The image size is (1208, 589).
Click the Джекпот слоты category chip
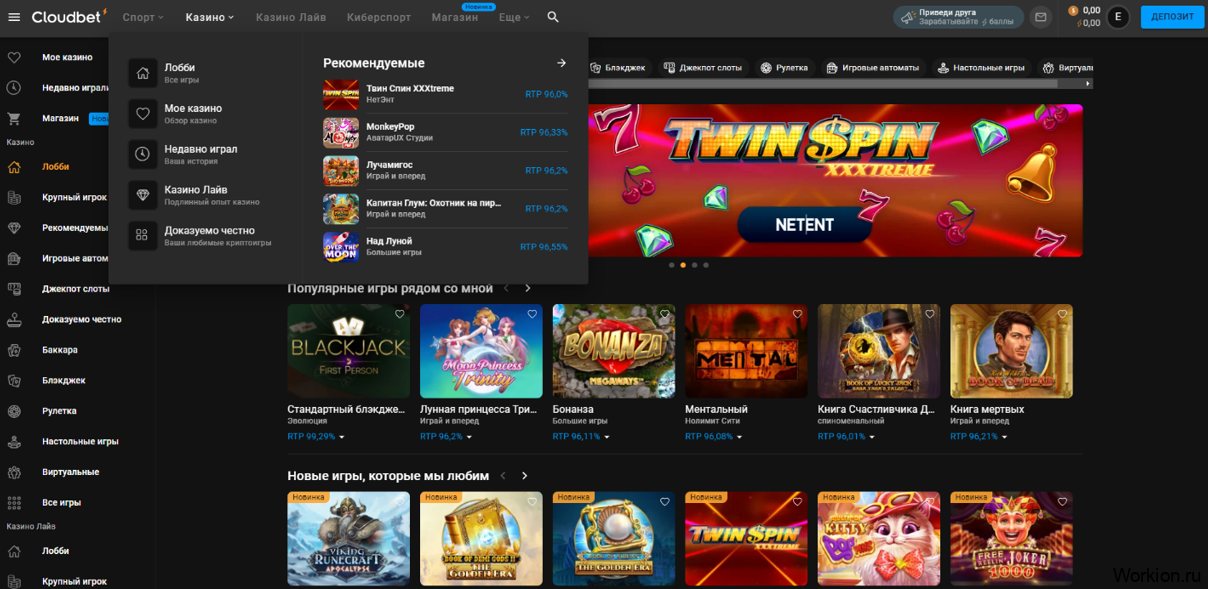click(703, 68)
